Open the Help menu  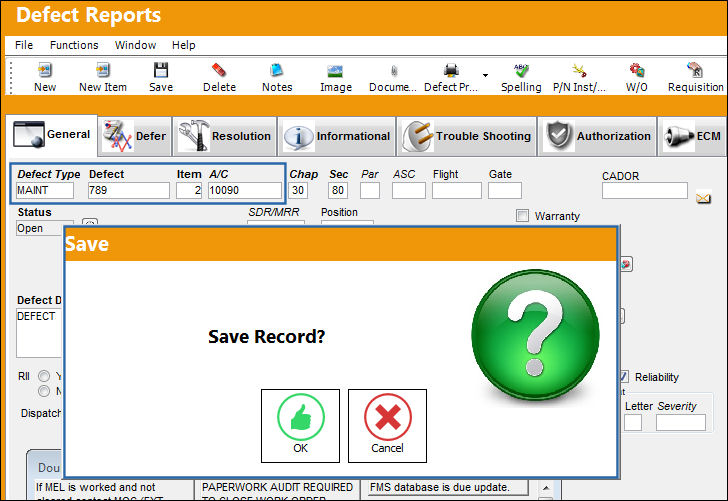(x=183, y=45)
